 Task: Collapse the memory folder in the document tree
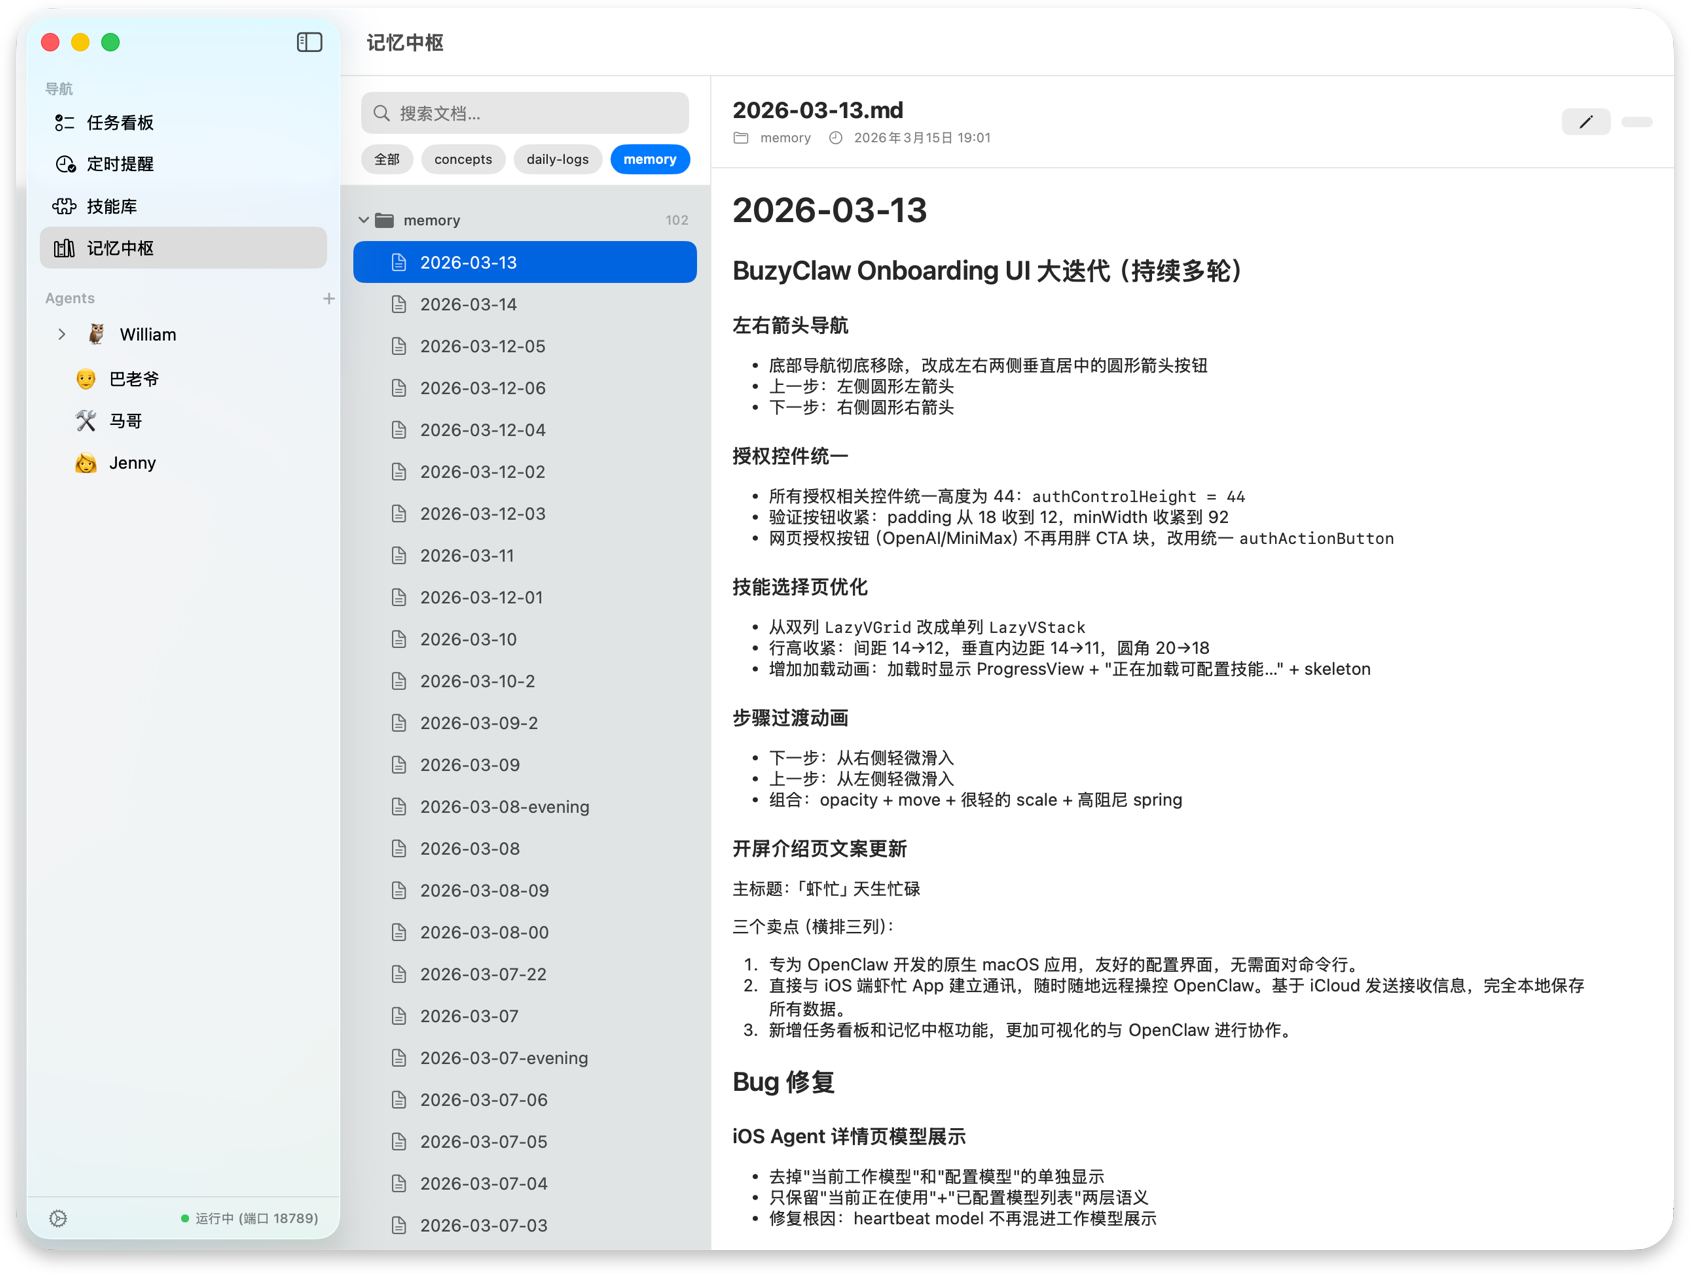366,219
